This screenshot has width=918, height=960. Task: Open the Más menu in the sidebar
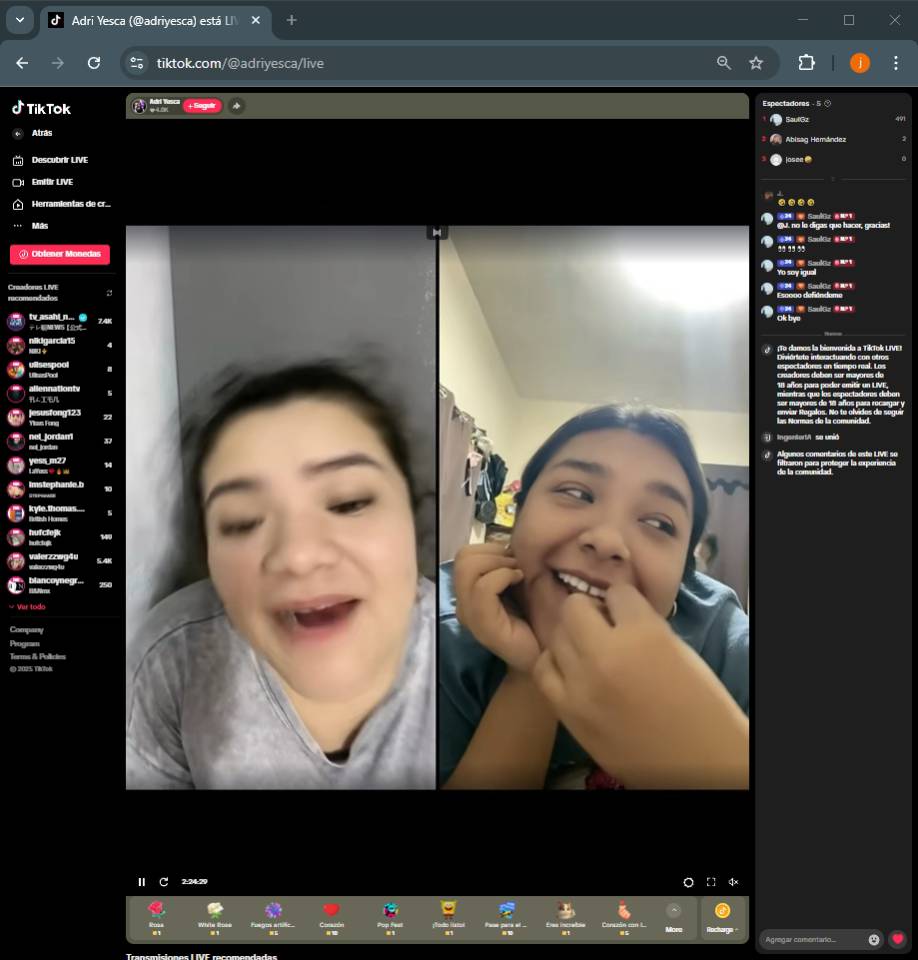40,226
